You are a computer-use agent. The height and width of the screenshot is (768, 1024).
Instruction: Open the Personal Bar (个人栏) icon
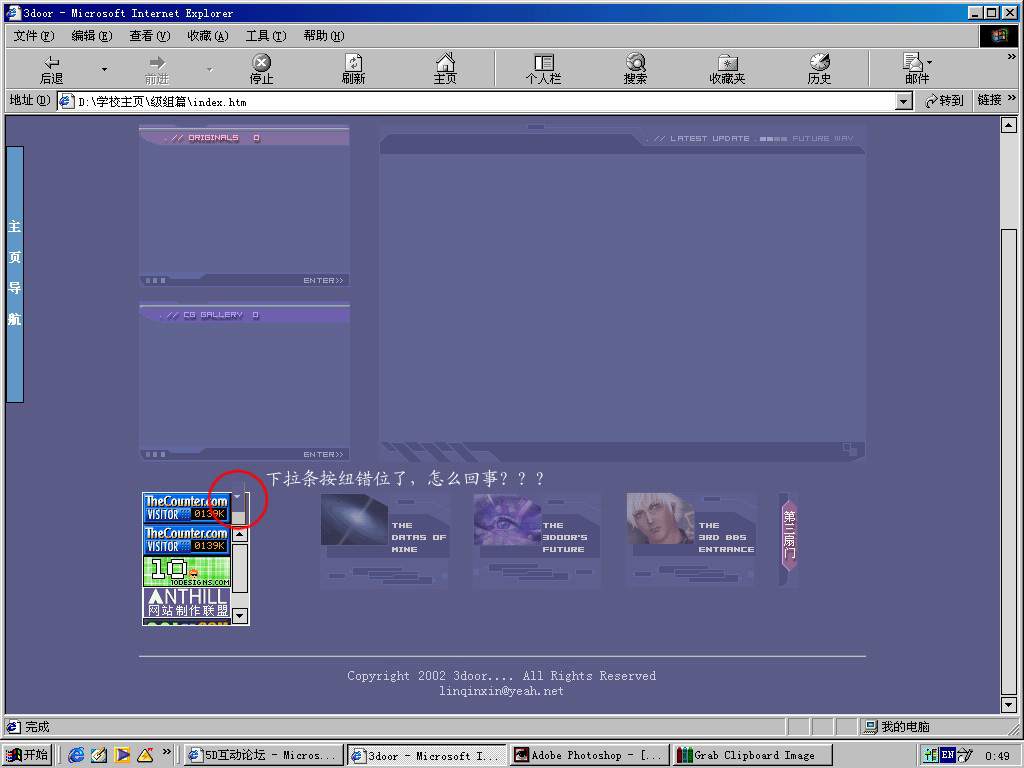coord(543,68)
